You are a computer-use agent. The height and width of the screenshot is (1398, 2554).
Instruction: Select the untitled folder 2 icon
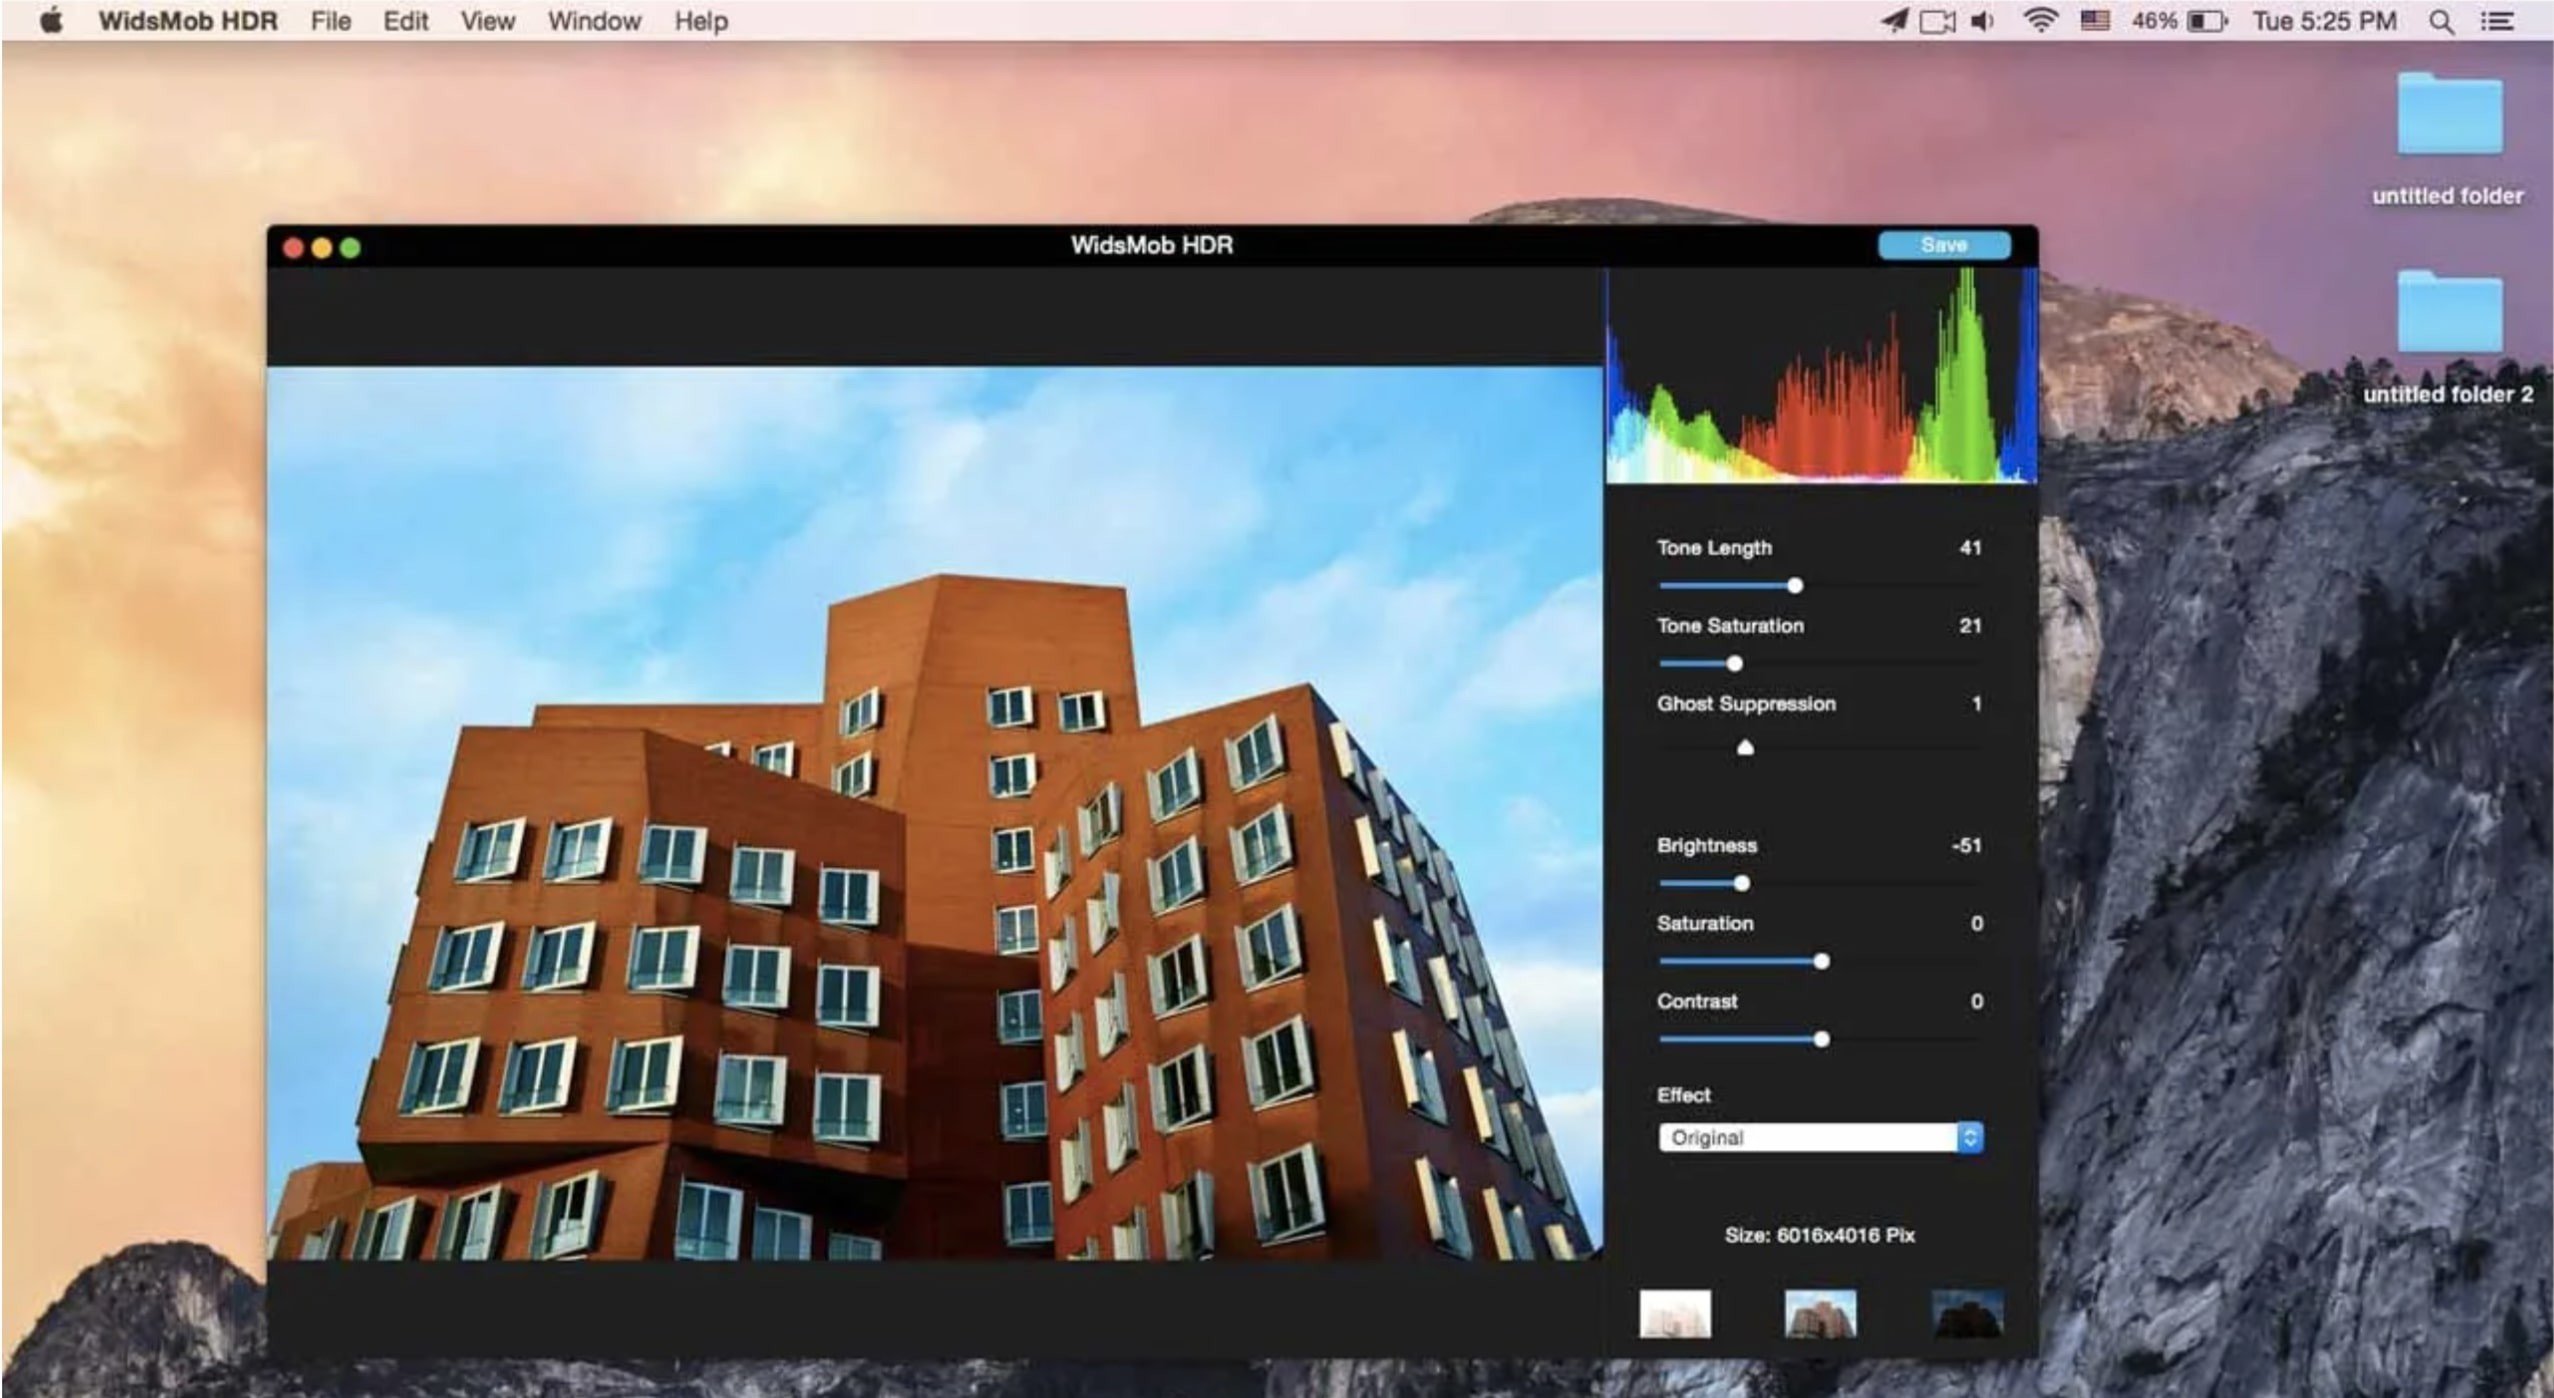[2449, 313]
